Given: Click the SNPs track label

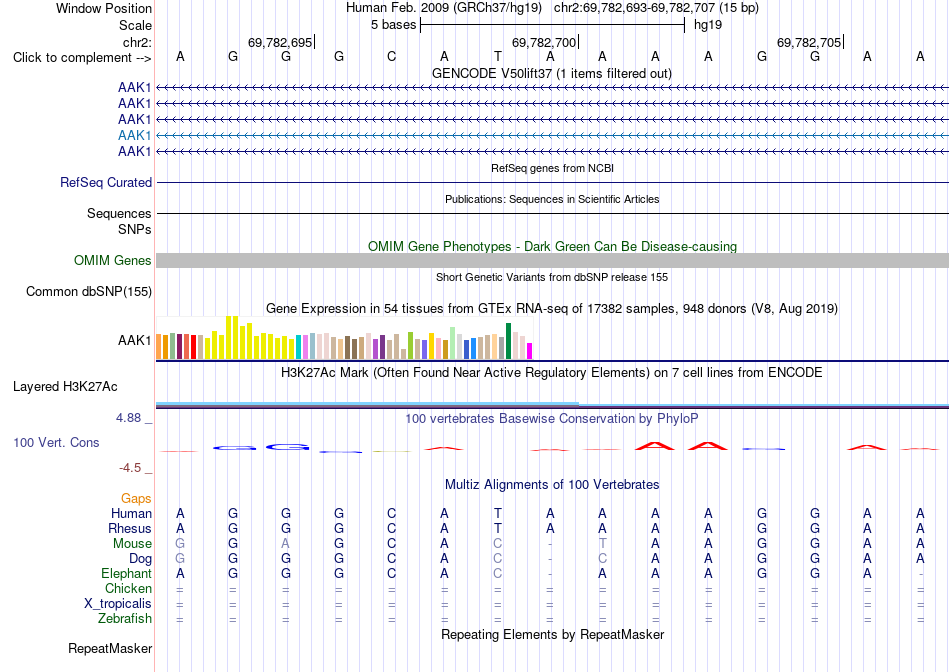Looking at the screenshot, I should (x=135, y=230).
